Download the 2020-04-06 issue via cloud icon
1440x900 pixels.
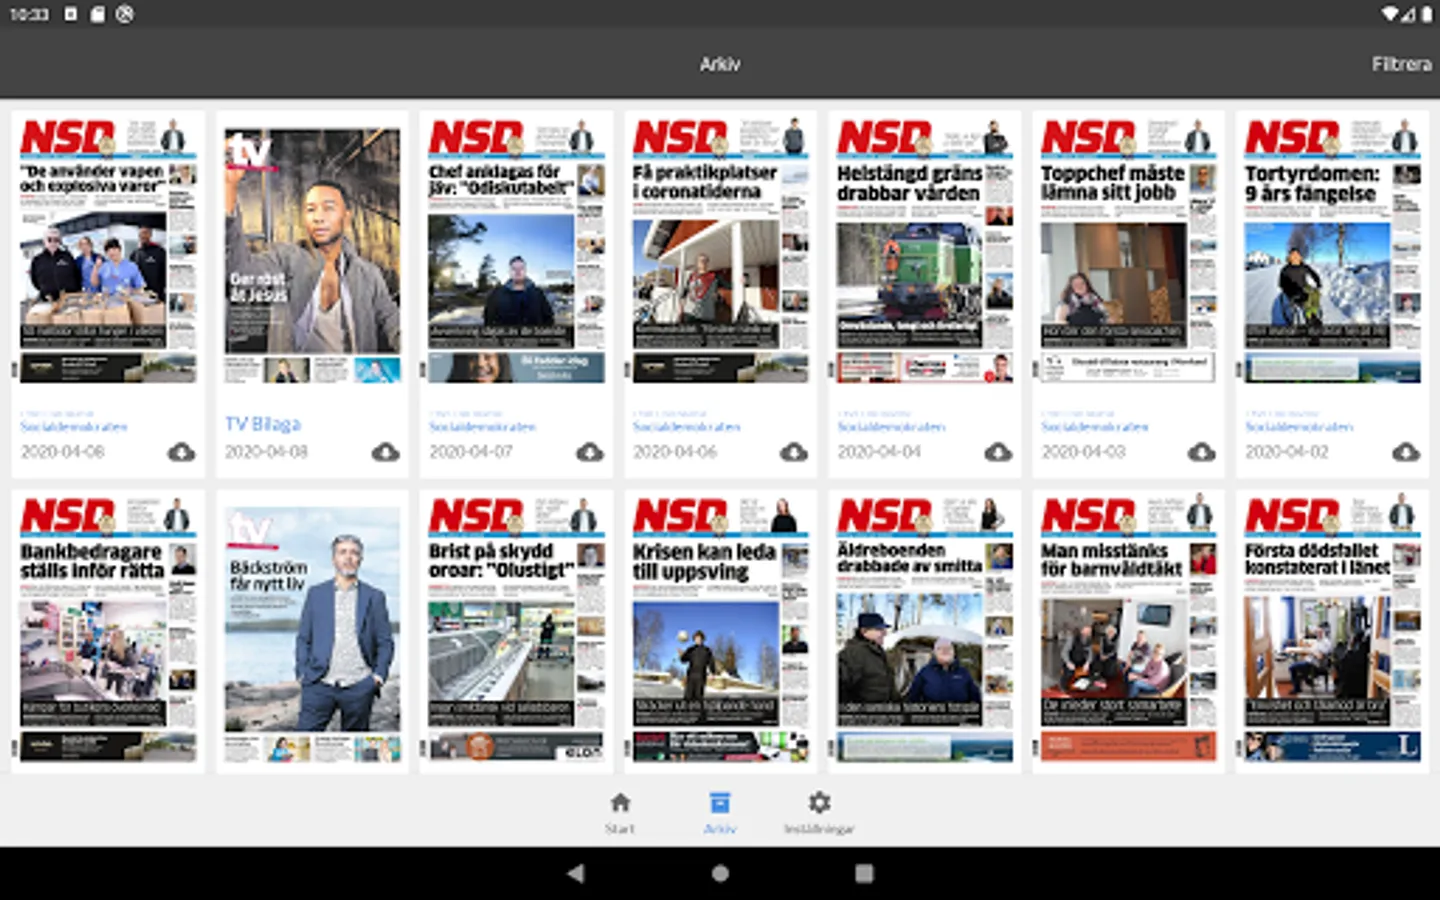pyautogui.click(x=794, y=452)
